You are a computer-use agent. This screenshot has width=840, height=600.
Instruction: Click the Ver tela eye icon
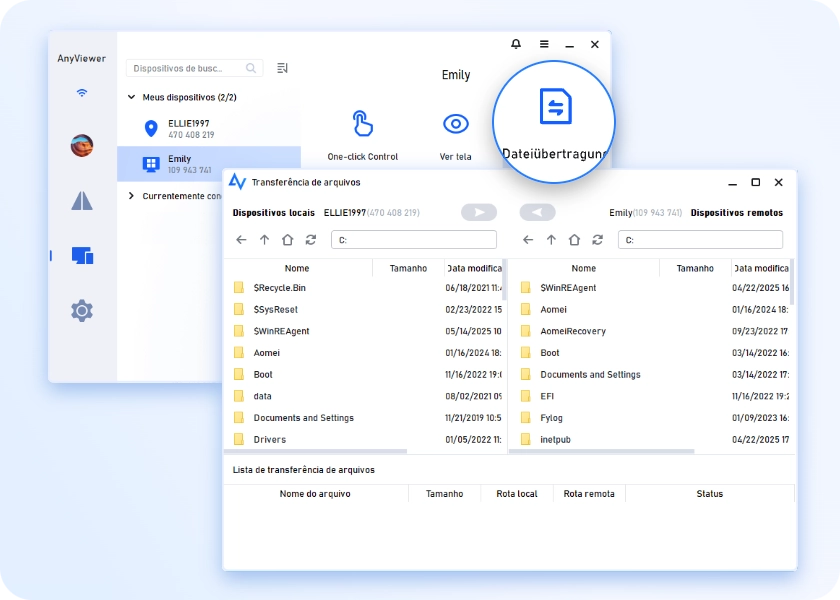(455, 124)
